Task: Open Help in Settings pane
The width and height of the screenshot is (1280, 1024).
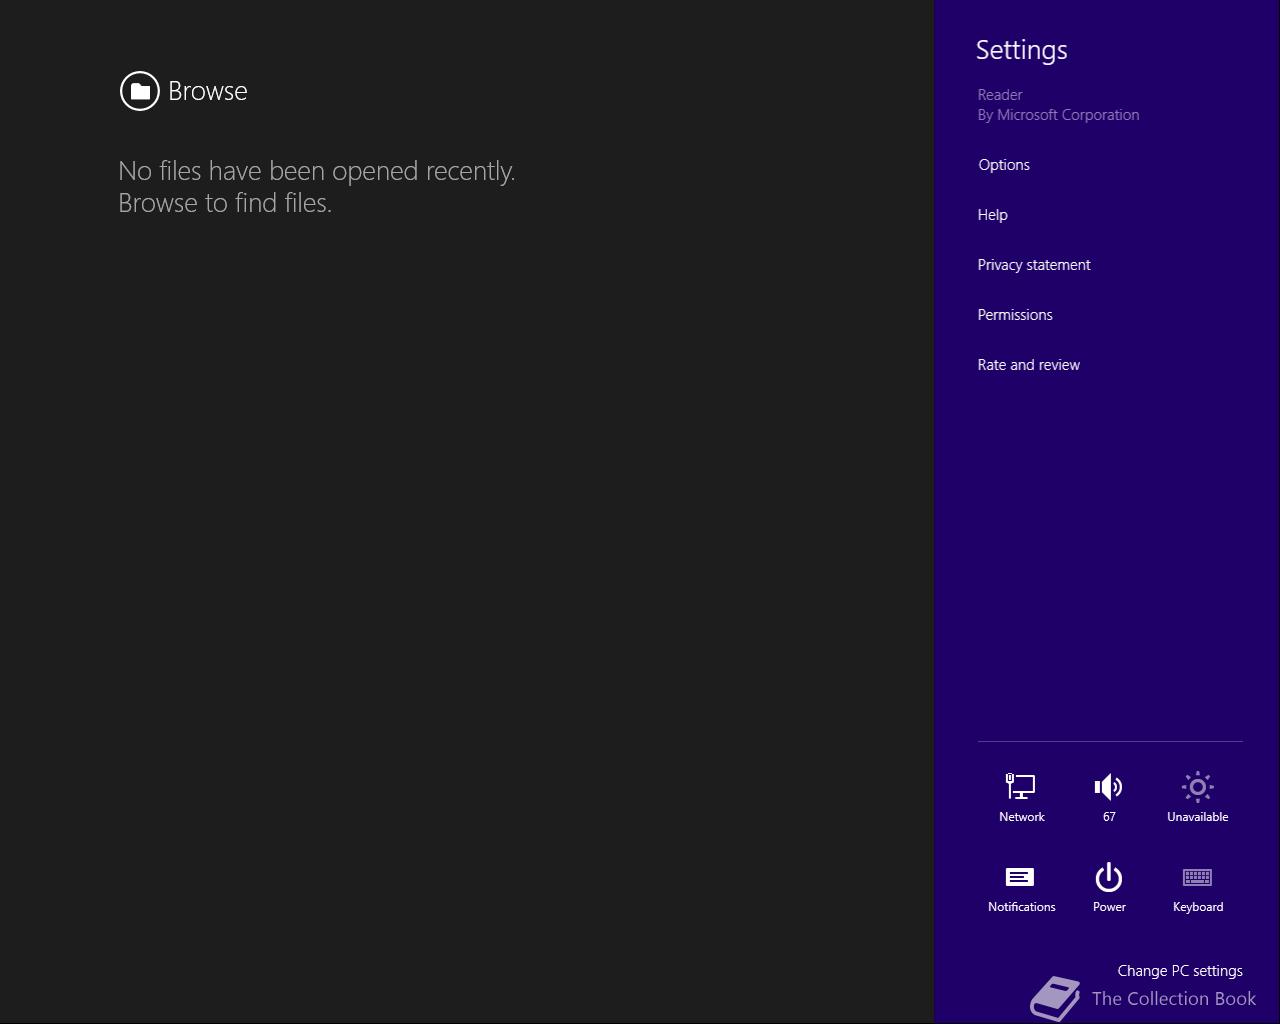Action: pos(992,215)
